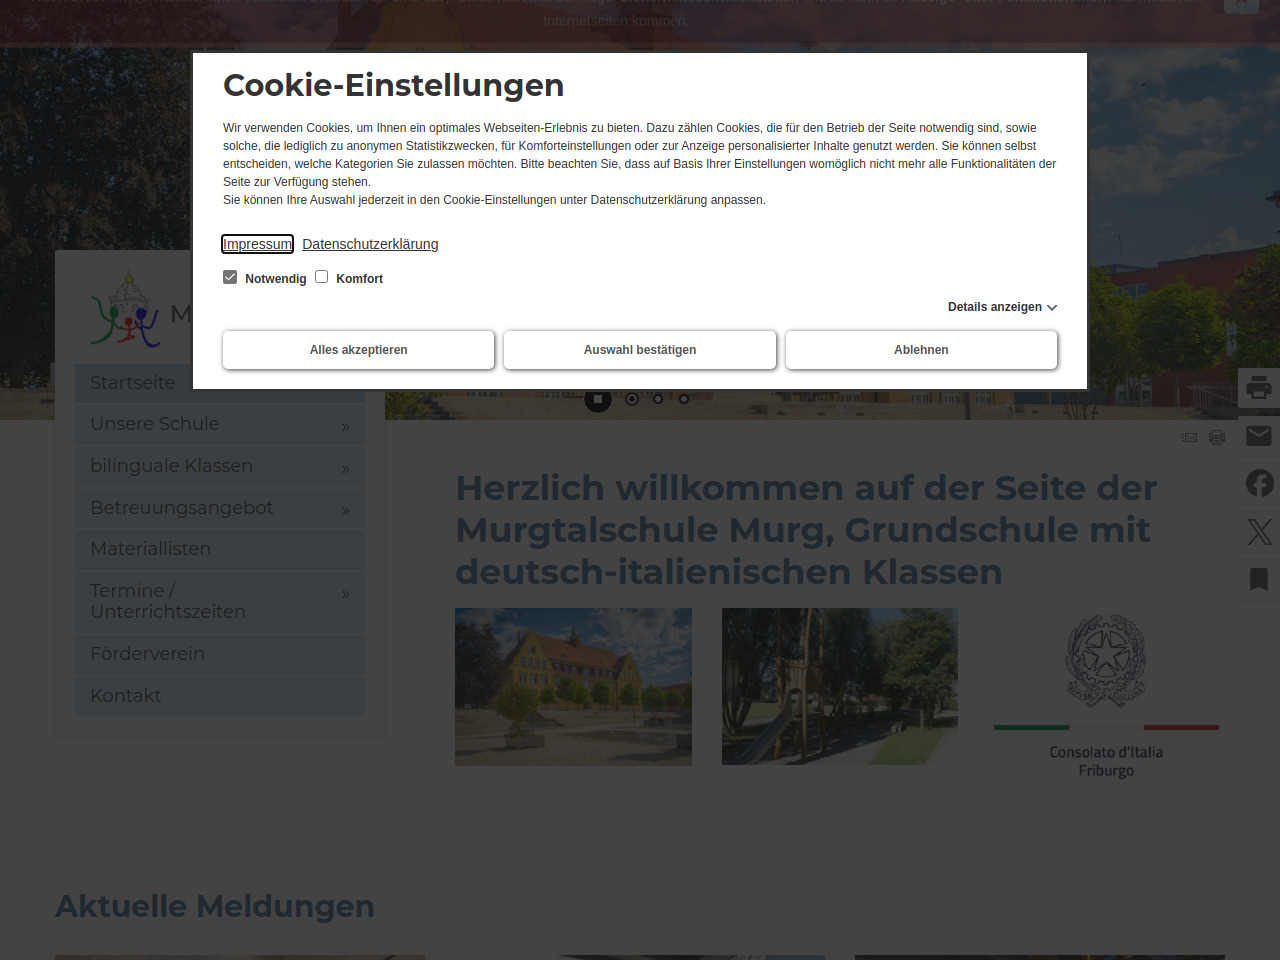The image size is (1280, 960).
Task: Open the Datenschutzerklärung link
Action: (x=370, y=244)
